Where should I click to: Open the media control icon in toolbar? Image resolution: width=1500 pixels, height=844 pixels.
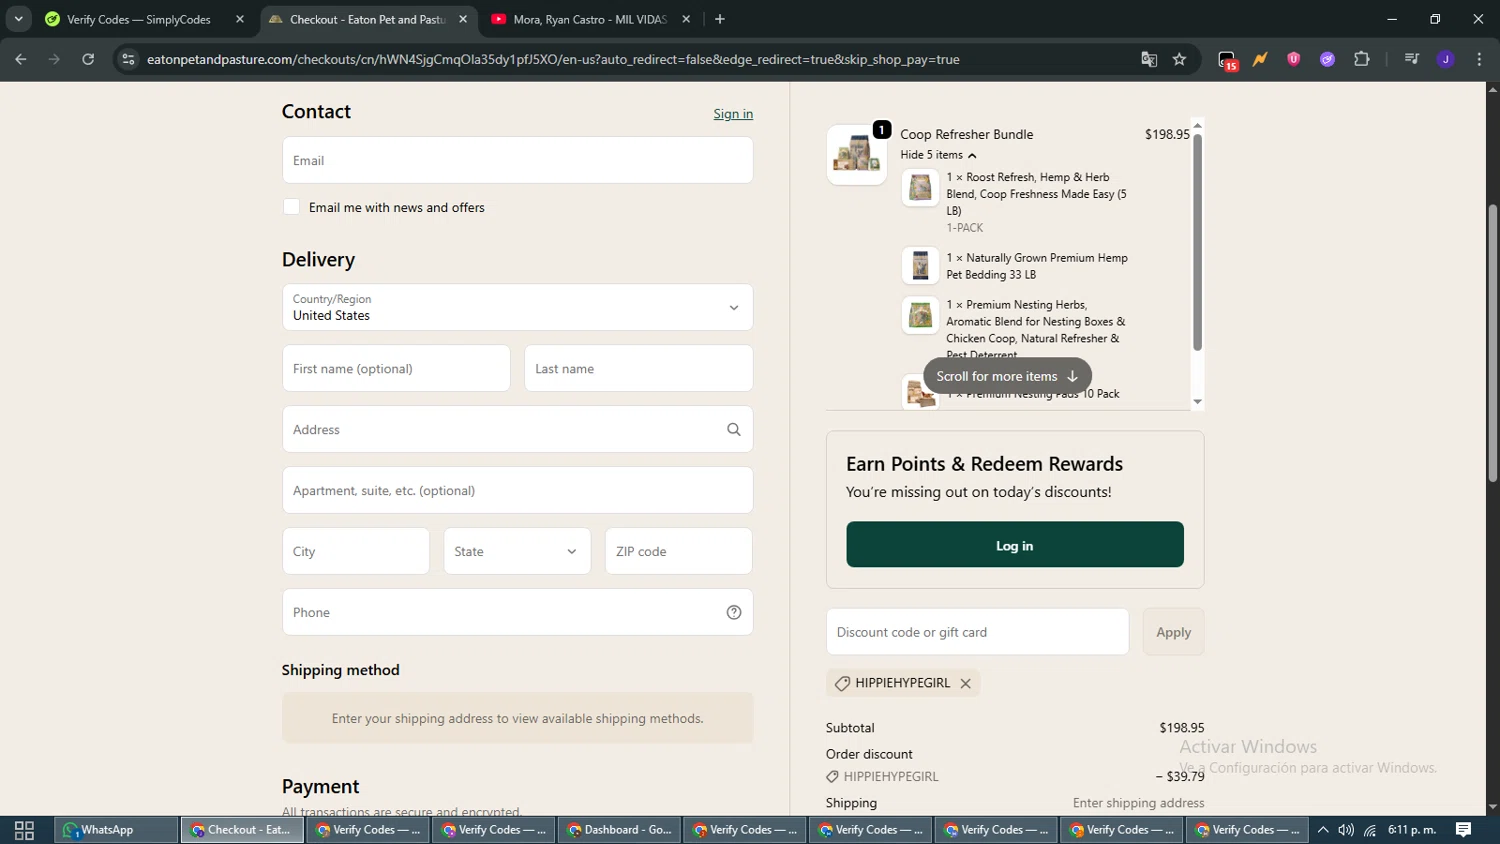coord(1412,59)
